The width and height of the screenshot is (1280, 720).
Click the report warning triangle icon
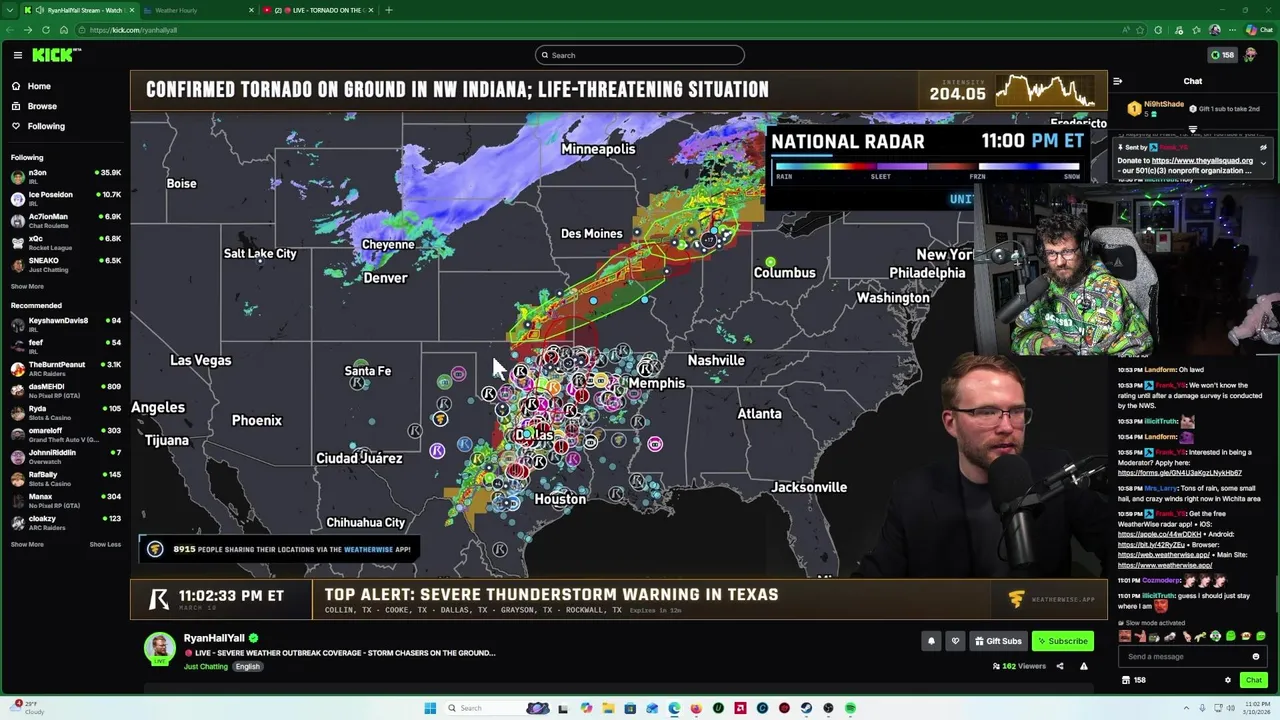coord(1083,666)
